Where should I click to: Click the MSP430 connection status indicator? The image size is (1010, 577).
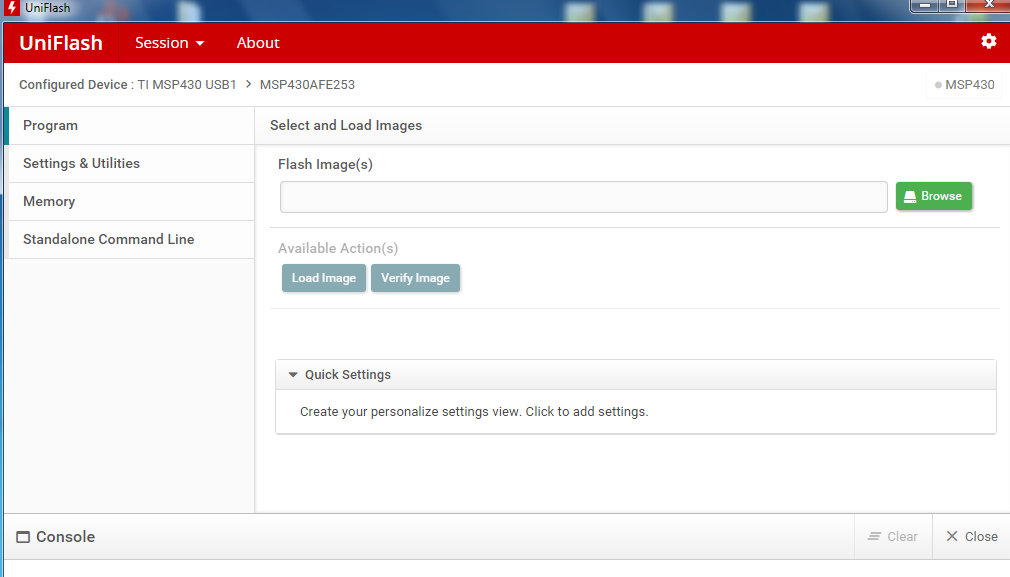[x=964, y=85]
